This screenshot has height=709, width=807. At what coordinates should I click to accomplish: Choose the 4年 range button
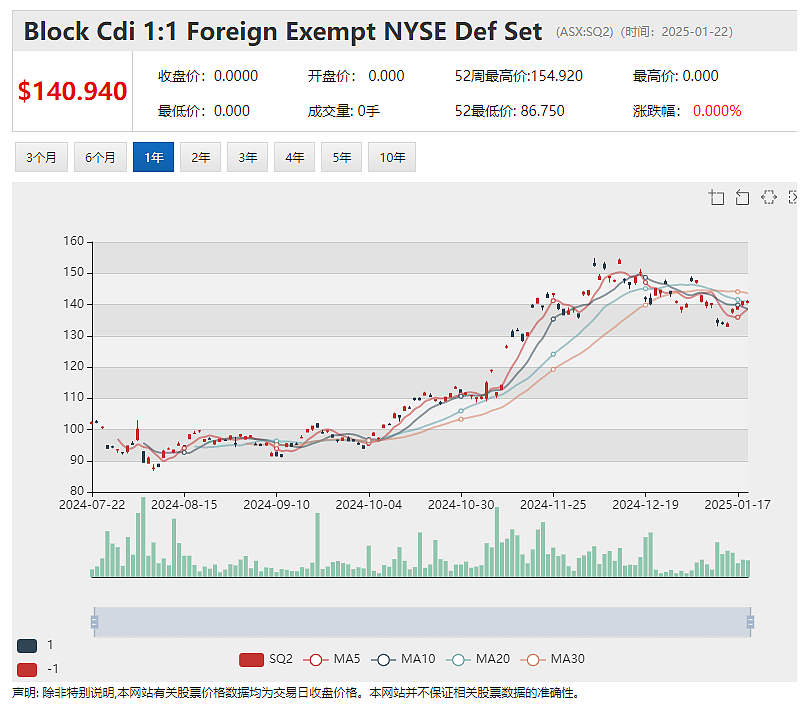[x=294, y=157]
